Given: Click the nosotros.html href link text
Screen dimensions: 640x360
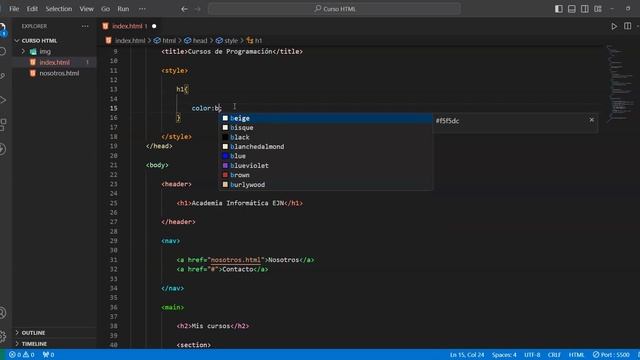Looking at the screenshot, I should click(236, 260).
